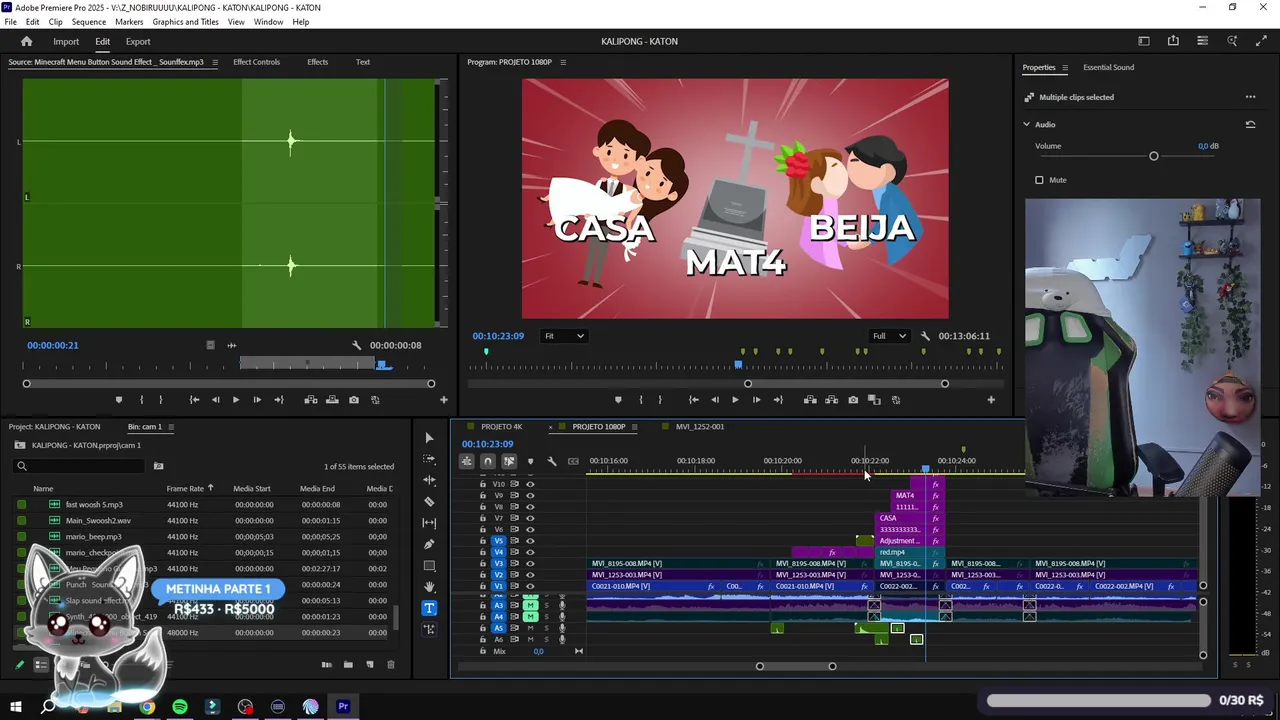1280x720 pixels.
Task: Click the Quick Export icon in the header
Action: [x=1173, y=41]
